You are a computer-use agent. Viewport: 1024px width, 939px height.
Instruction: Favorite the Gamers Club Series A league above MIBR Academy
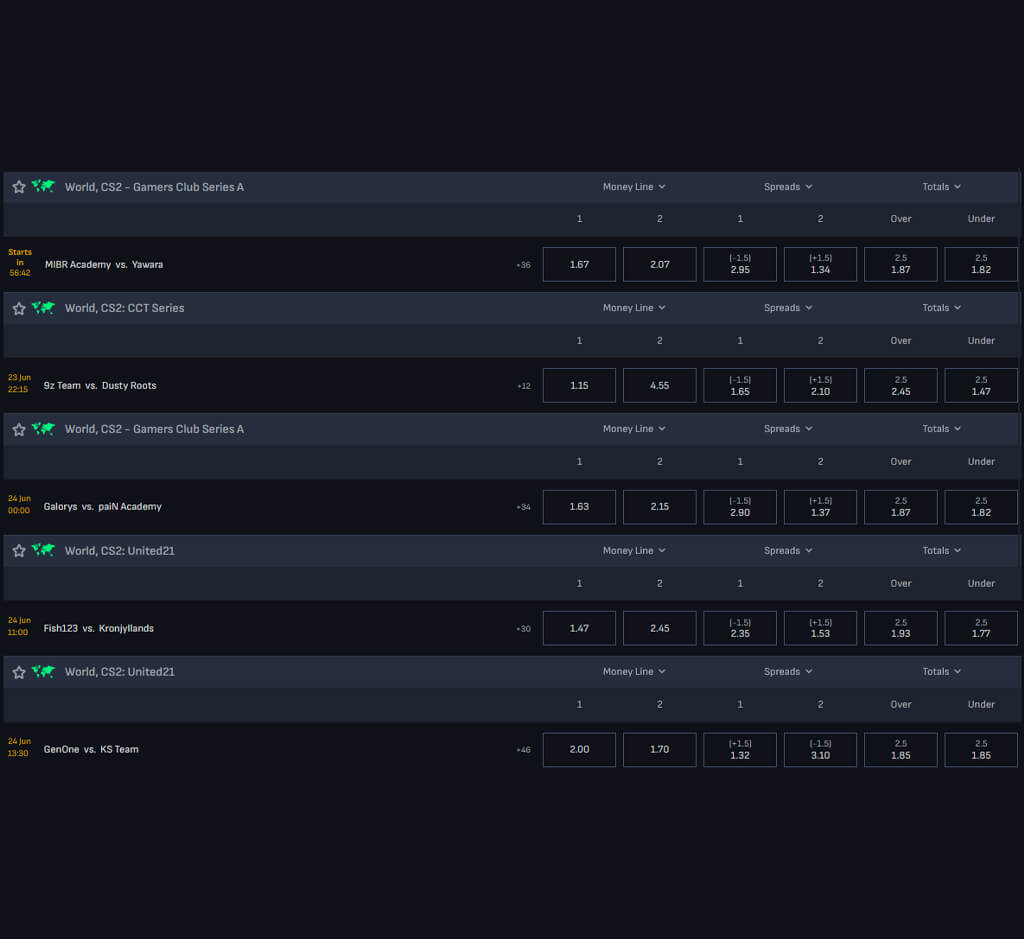19,187
